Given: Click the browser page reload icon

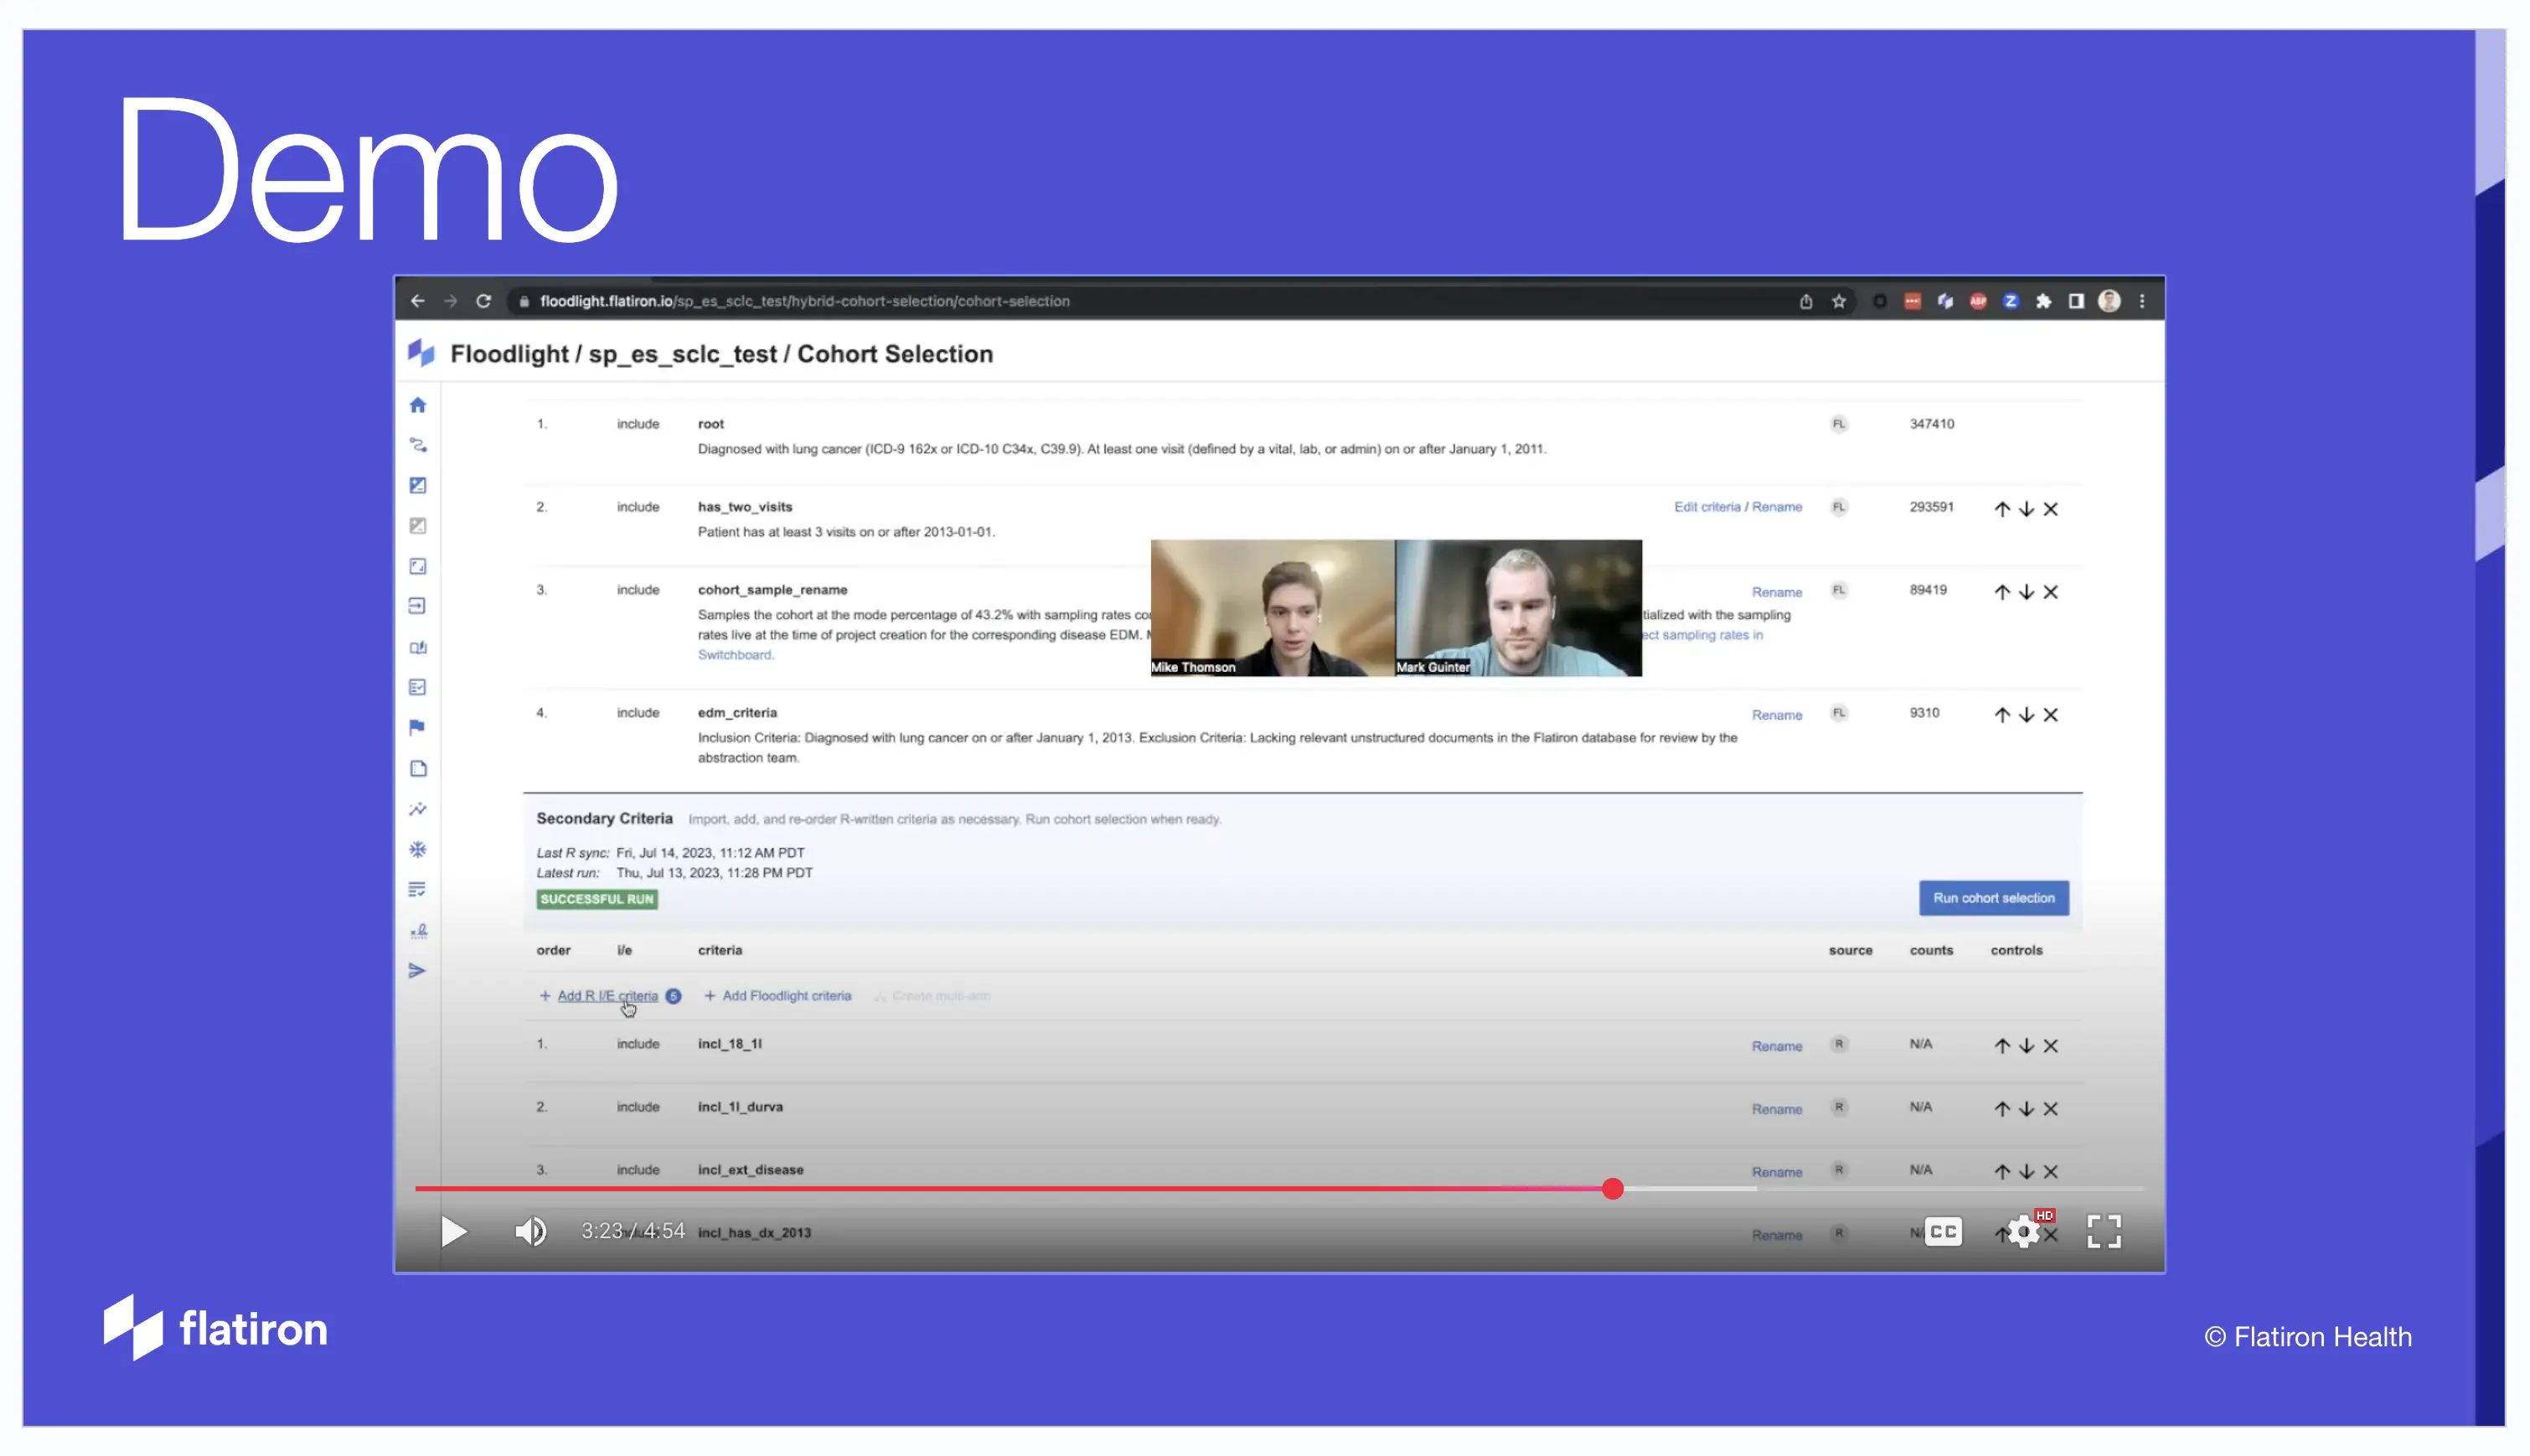Looking at the screenshot, I should [483, 300].
